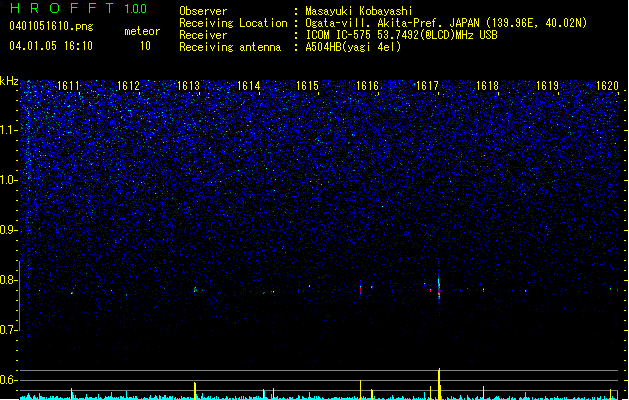Click the meteor echo near 1613

pyautogui.click(x=195, y=289)
